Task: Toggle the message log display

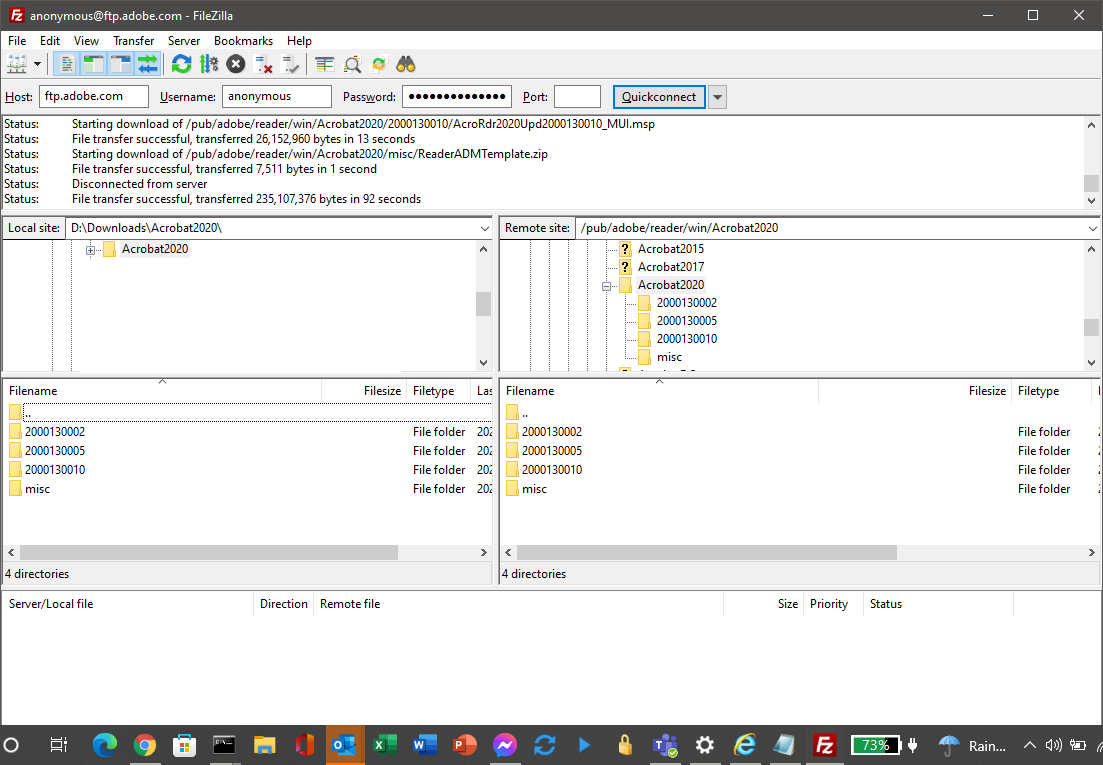Action: click(x=66, y=63)
